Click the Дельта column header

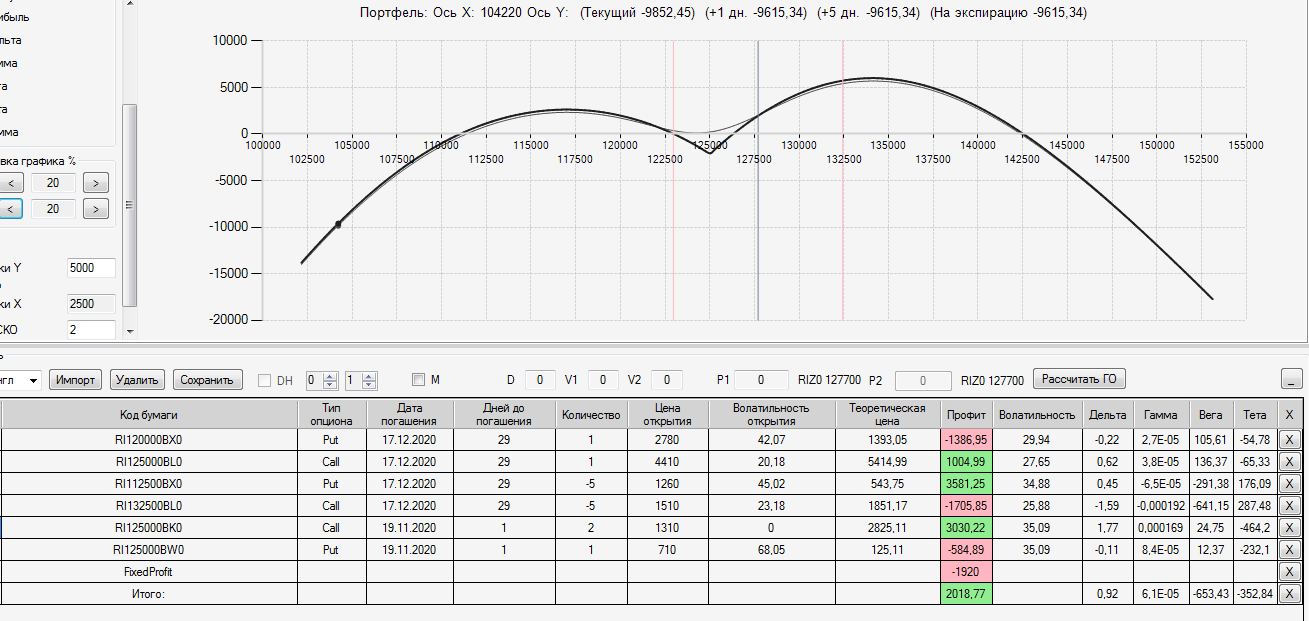[1108, 415]
